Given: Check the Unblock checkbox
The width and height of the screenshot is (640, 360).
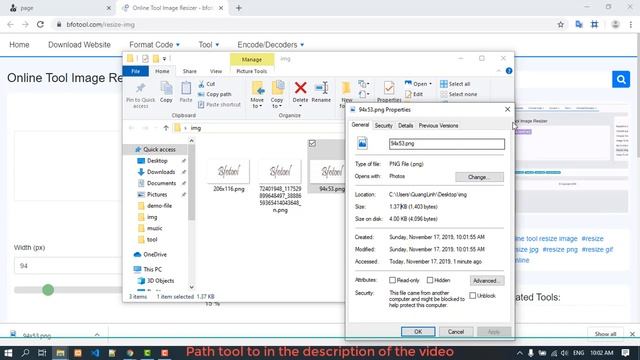Looking at the screenshot, I should [x=473, y=296].
